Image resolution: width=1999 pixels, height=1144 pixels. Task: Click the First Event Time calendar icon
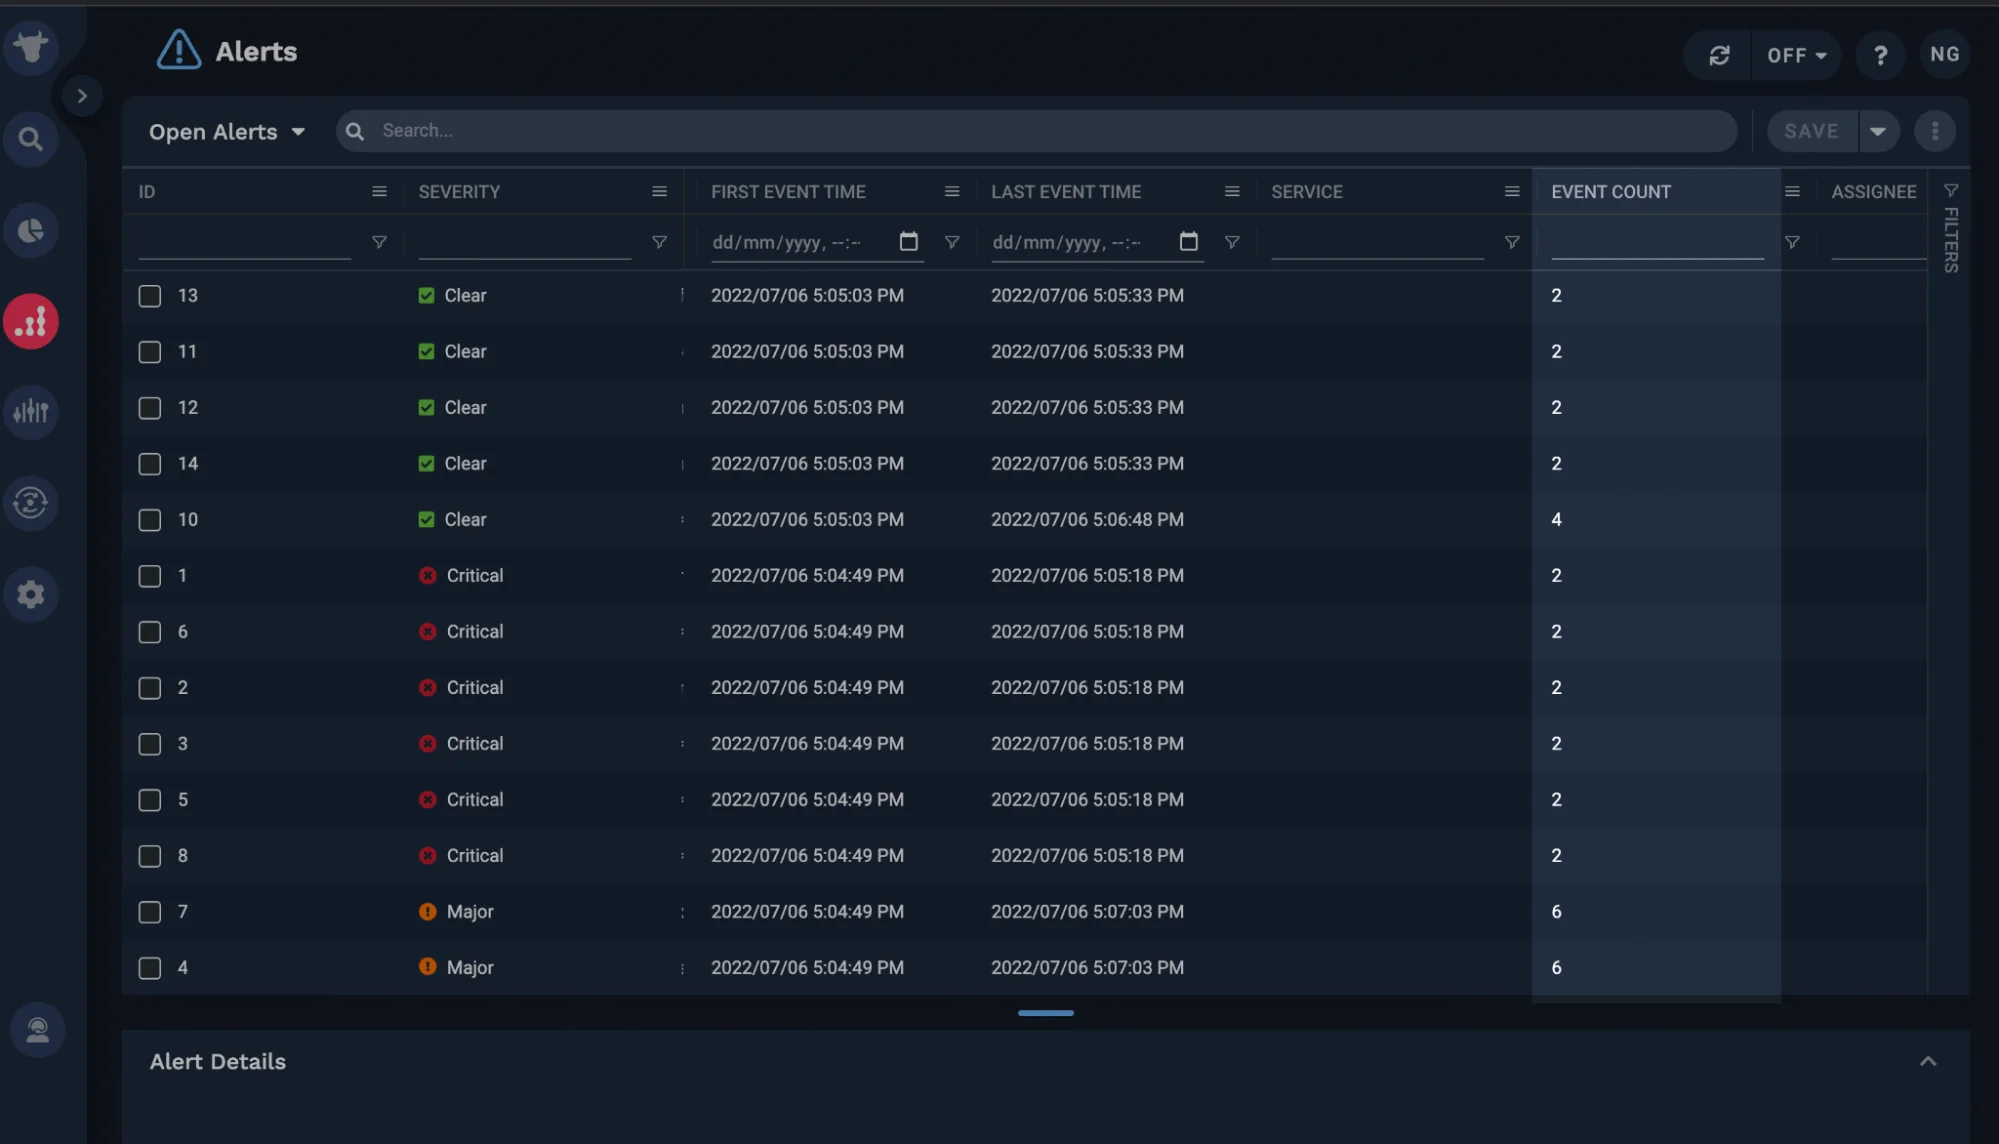click(x=908, y=241)
